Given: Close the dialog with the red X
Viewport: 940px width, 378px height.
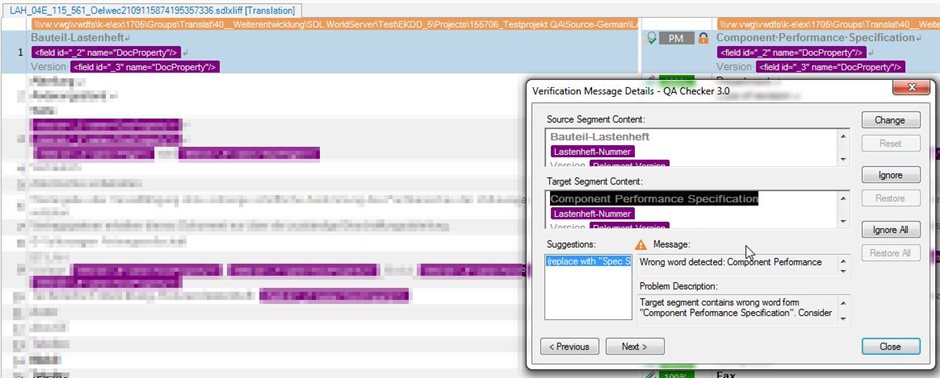Looking at the screenshot, I should click(x=911, y=87).
